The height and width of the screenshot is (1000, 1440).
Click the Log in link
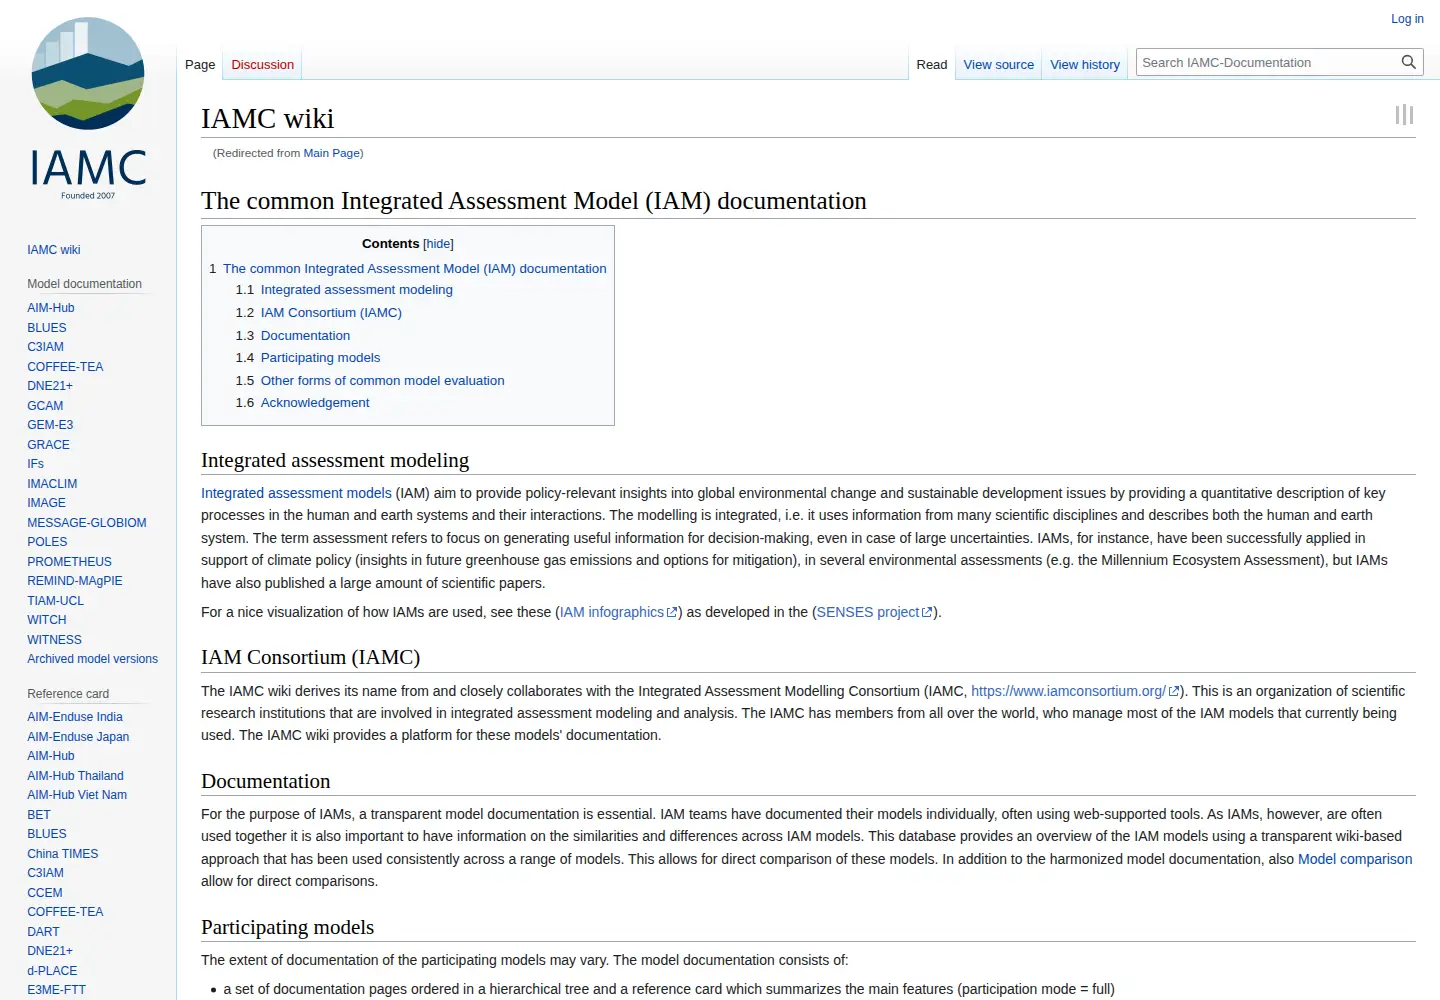pyautogui.click(x=1407, y=19)
